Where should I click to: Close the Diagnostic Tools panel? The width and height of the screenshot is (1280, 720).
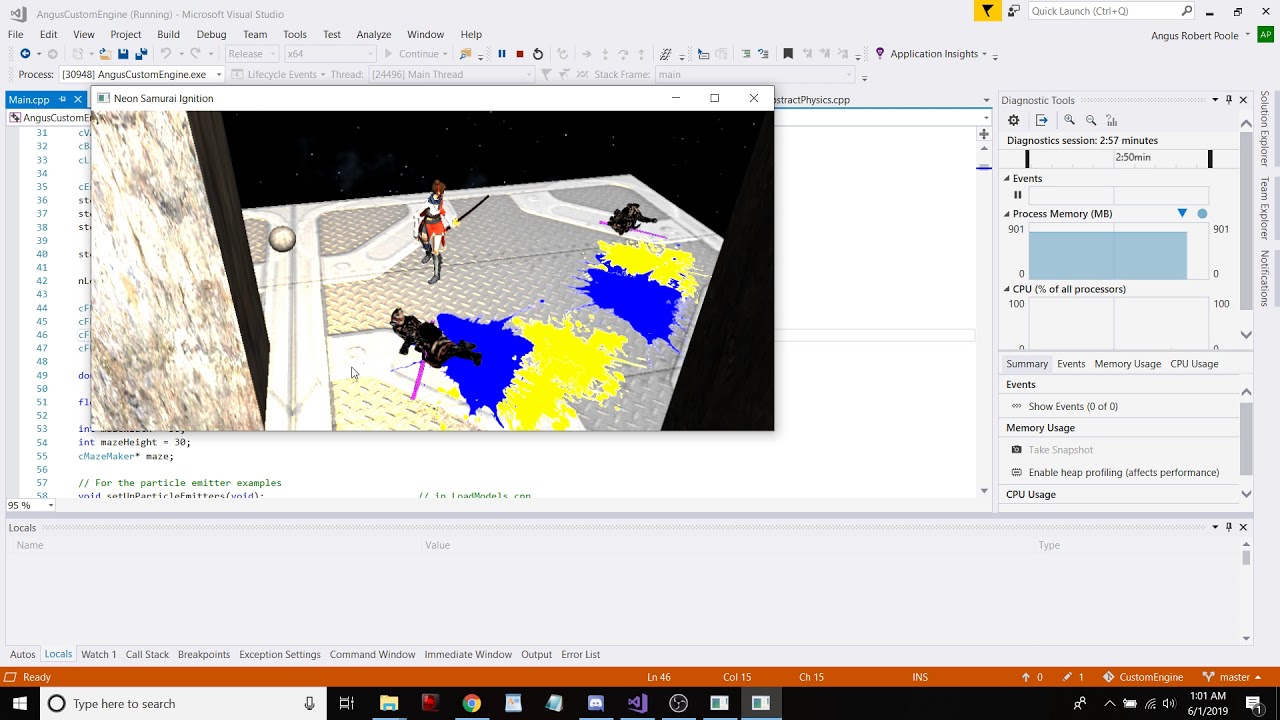[1243, 100]
